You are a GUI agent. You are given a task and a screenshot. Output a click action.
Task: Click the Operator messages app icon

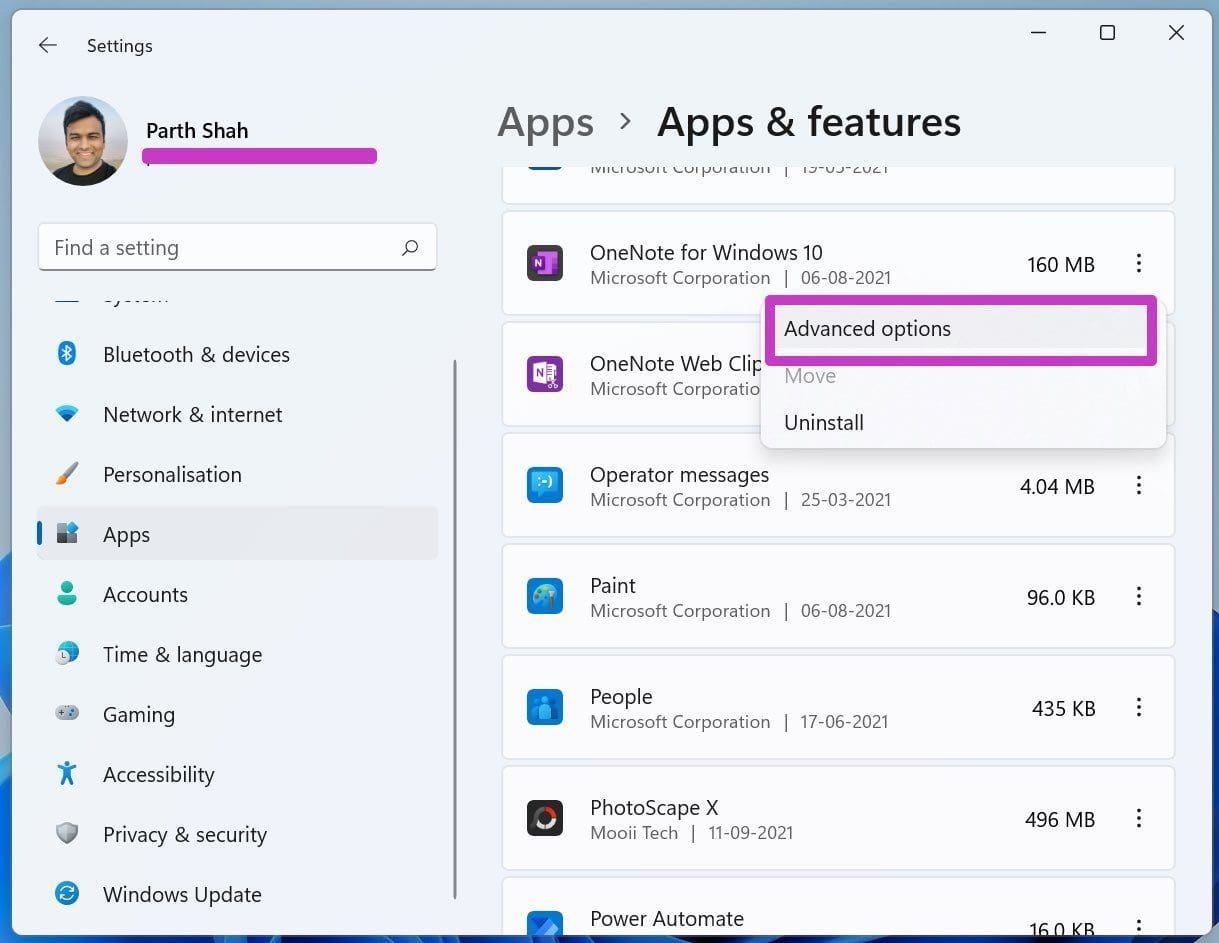[545, 485]
